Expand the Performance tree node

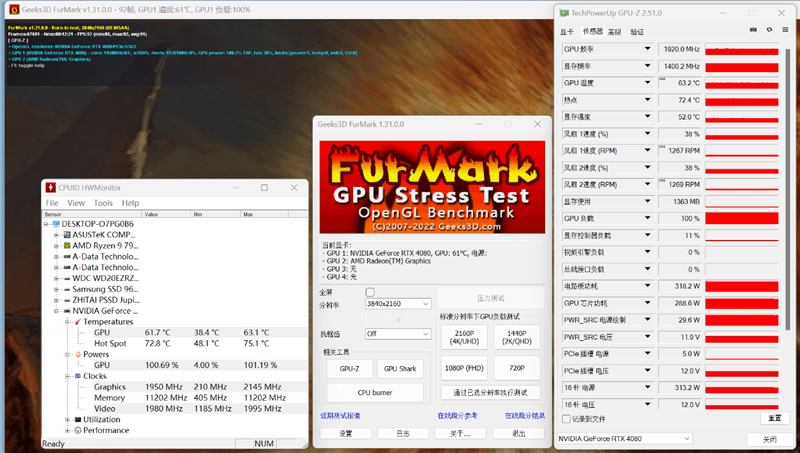[x=67, y=431]
